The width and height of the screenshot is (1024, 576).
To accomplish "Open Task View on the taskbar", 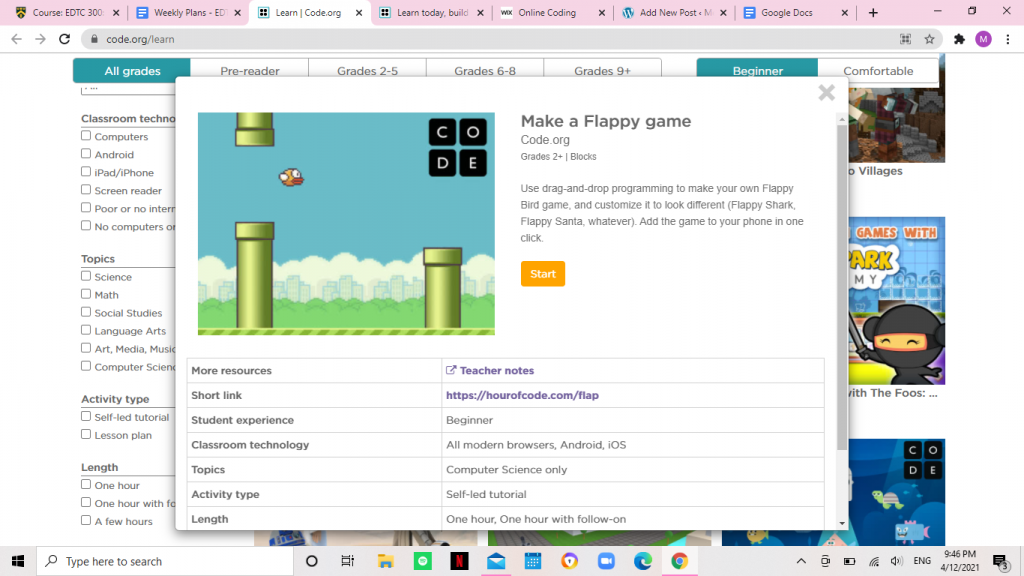I will (347, 561).
